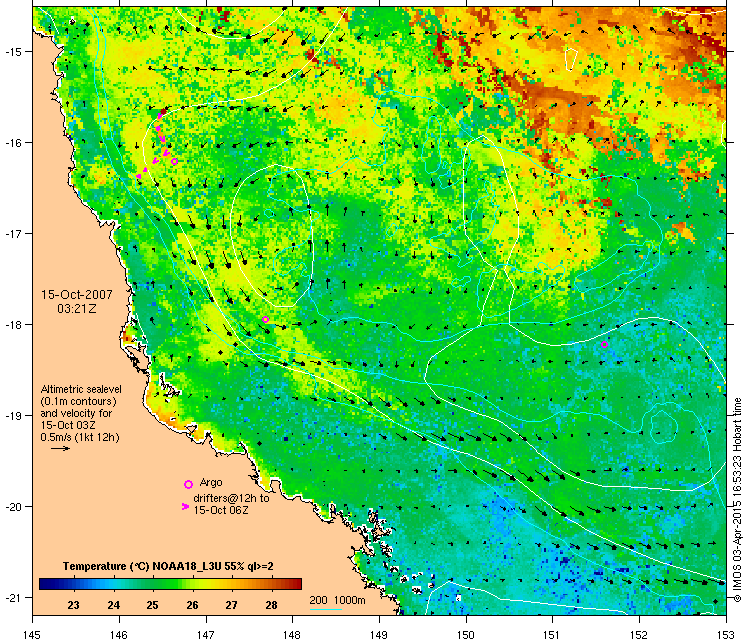Click the dark blue end of temperature bar
The image size is (750, 640).
[x=45, y=584]
